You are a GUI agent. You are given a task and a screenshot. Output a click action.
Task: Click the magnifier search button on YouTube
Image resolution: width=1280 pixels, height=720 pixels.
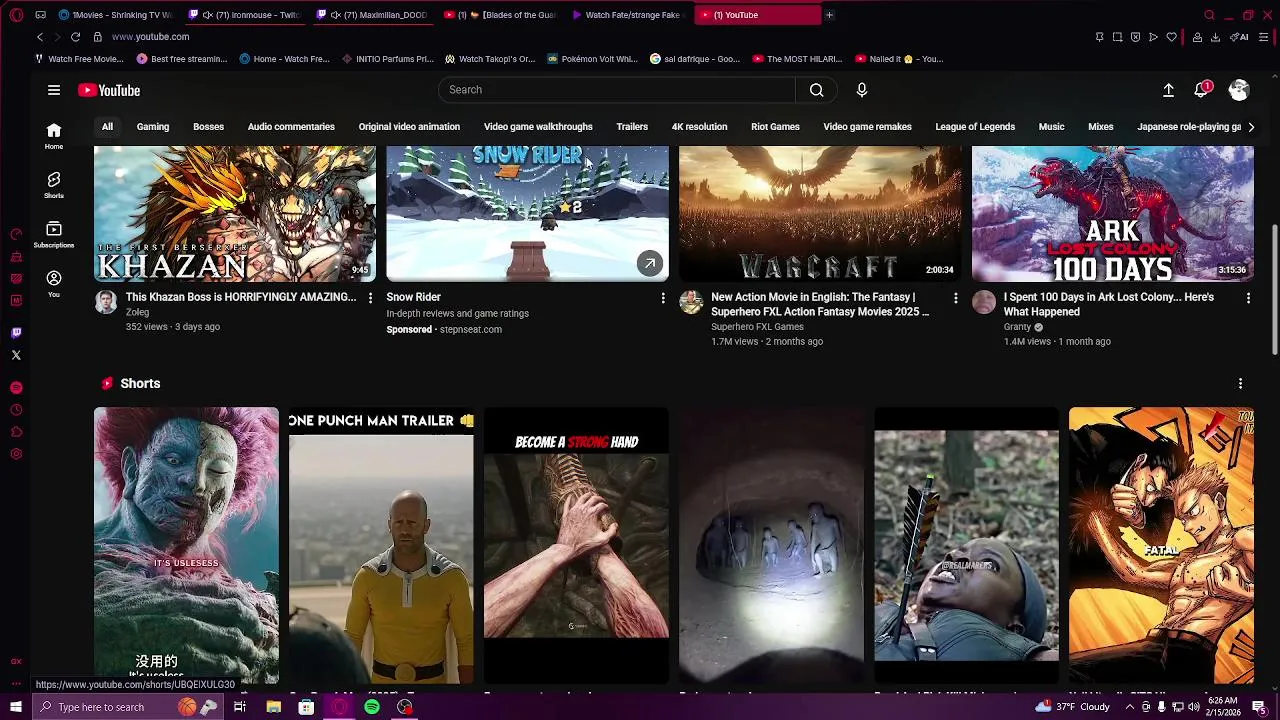pos(816,90)
